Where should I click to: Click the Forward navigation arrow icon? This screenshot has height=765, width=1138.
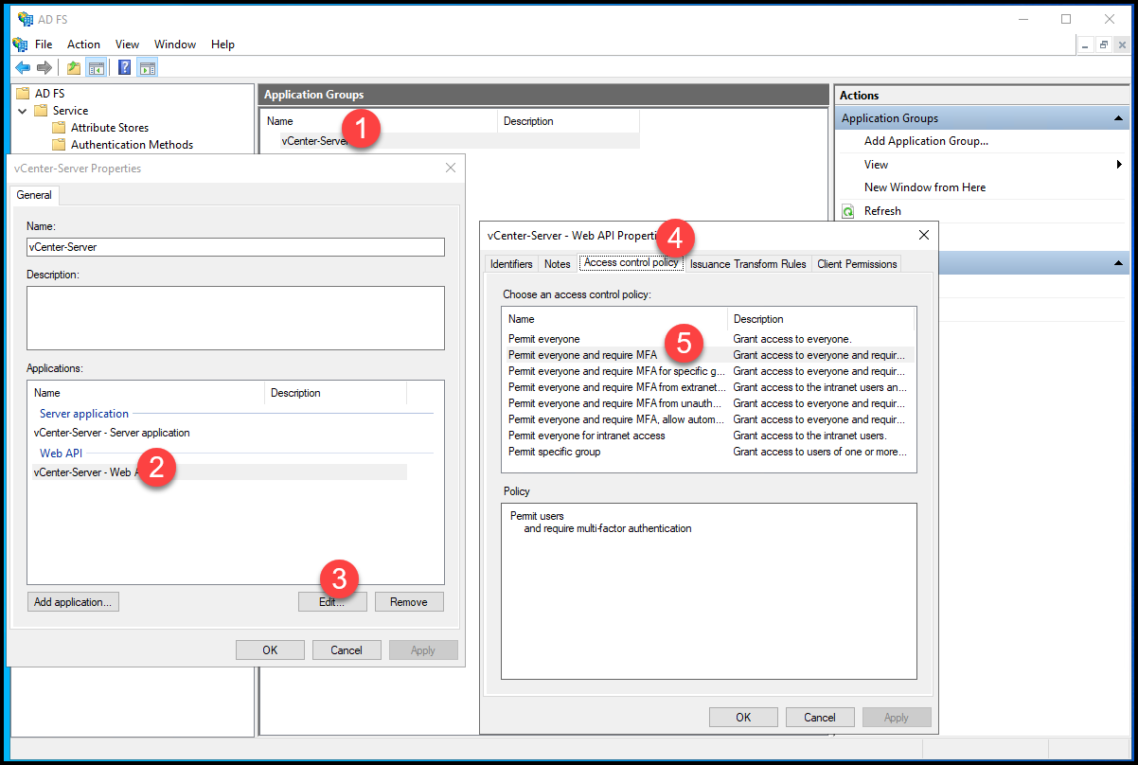click(46, 67)
